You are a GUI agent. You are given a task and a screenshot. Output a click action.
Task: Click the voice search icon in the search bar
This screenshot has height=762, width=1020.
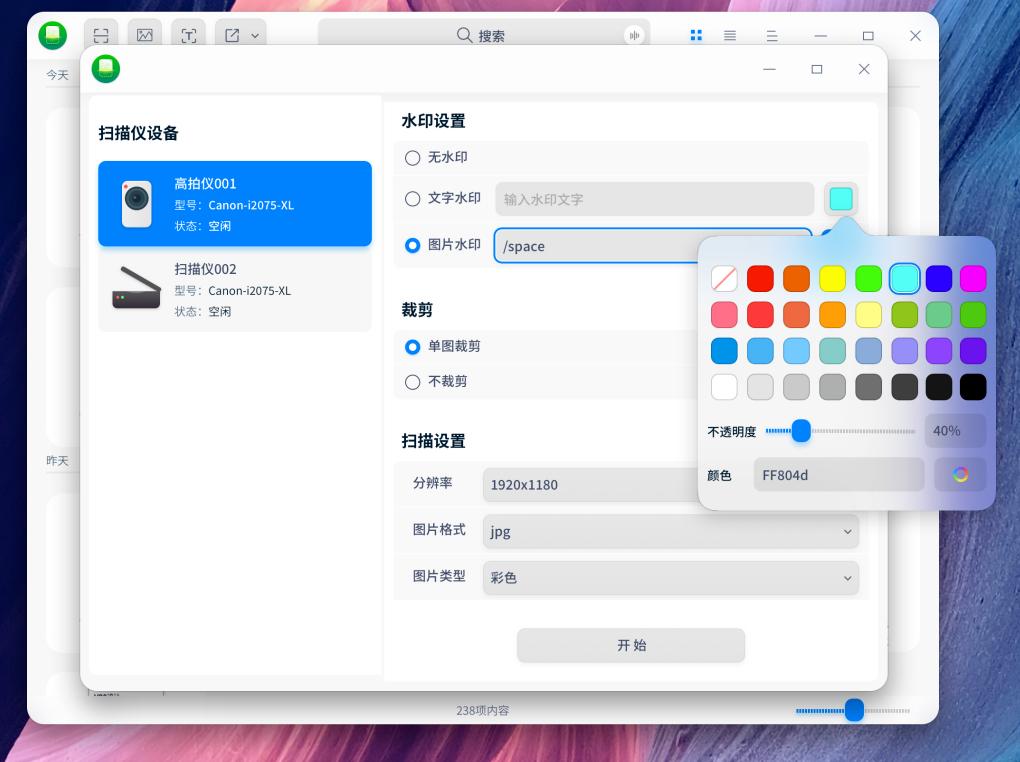(634, 35)
